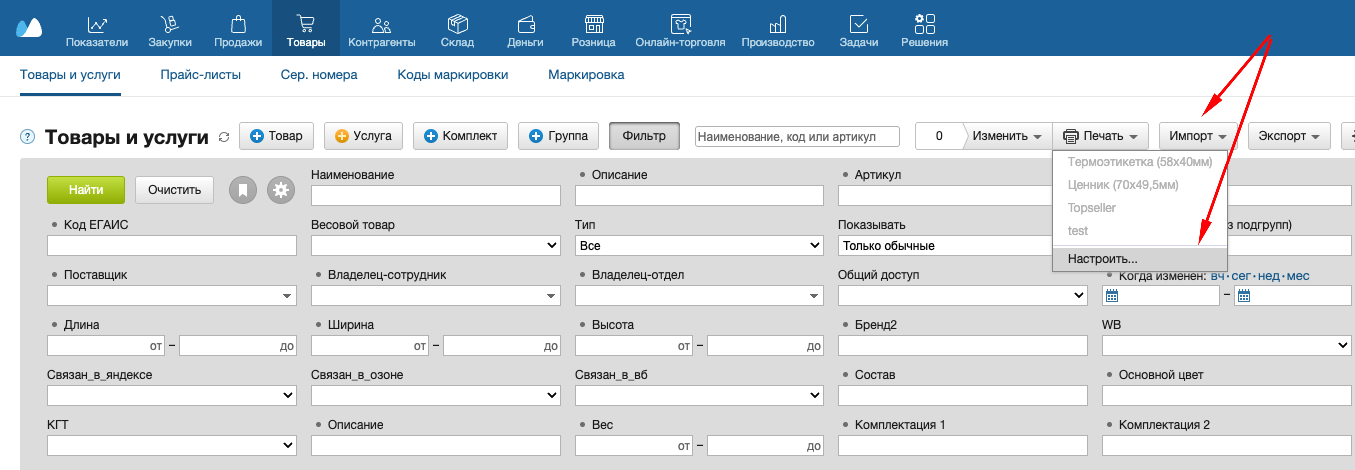The image size is (1355, 470).
Task: Click the filter settings gear icon
Action: pos(281,190)
